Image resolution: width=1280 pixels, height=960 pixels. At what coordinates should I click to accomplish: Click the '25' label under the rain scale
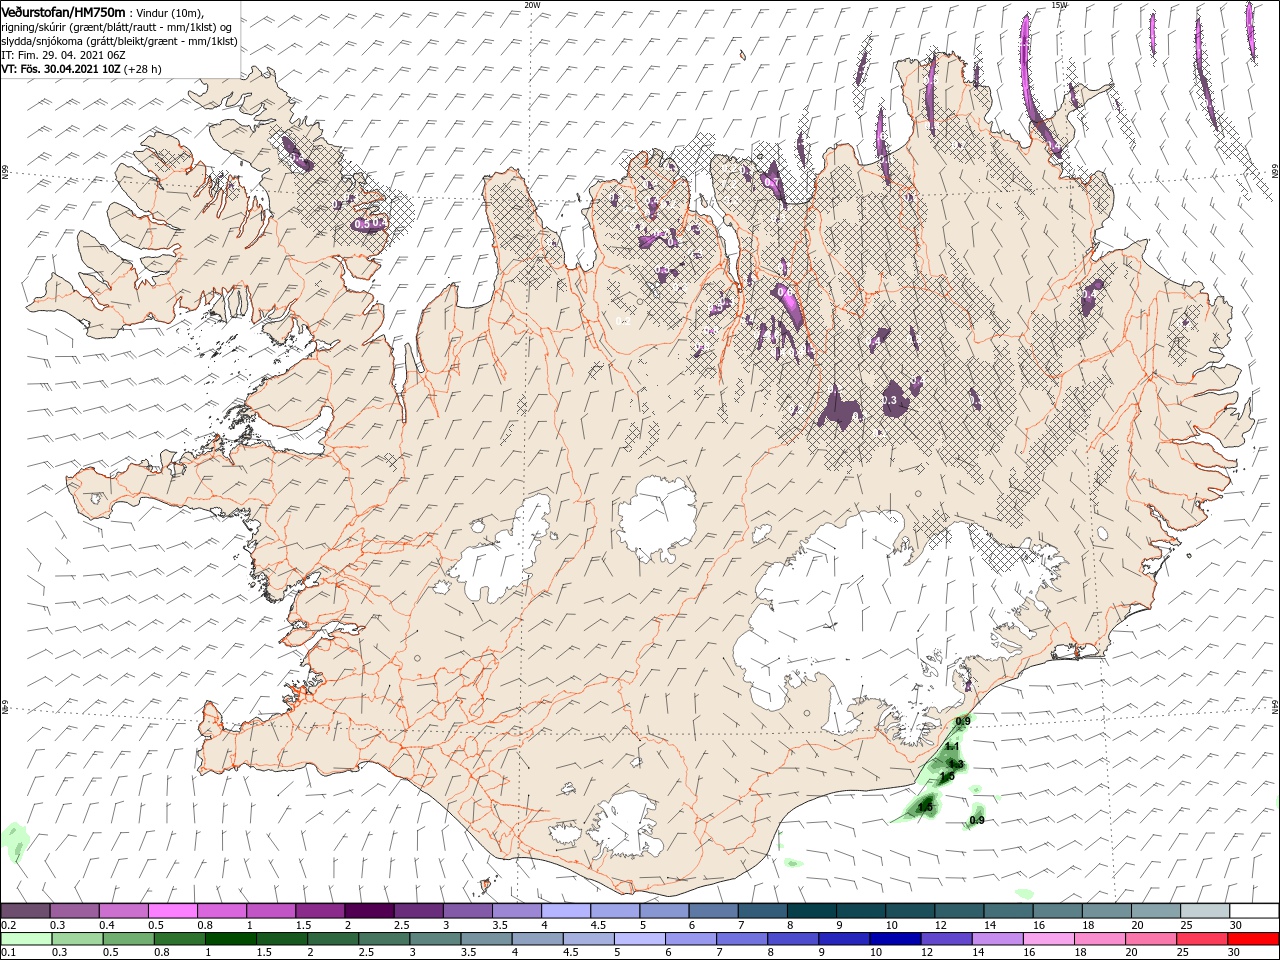pos(1185,954)
